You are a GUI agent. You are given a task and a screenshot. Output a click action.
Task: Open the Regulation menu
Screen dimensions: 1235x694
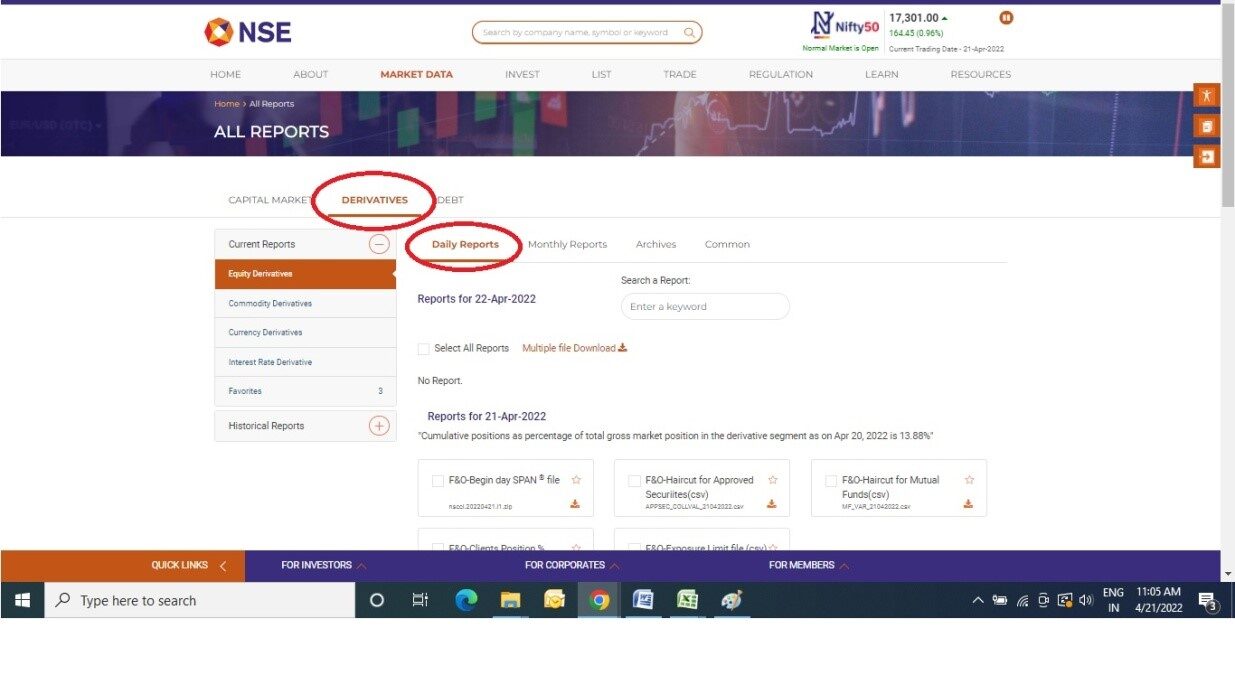tap(781, 75)
